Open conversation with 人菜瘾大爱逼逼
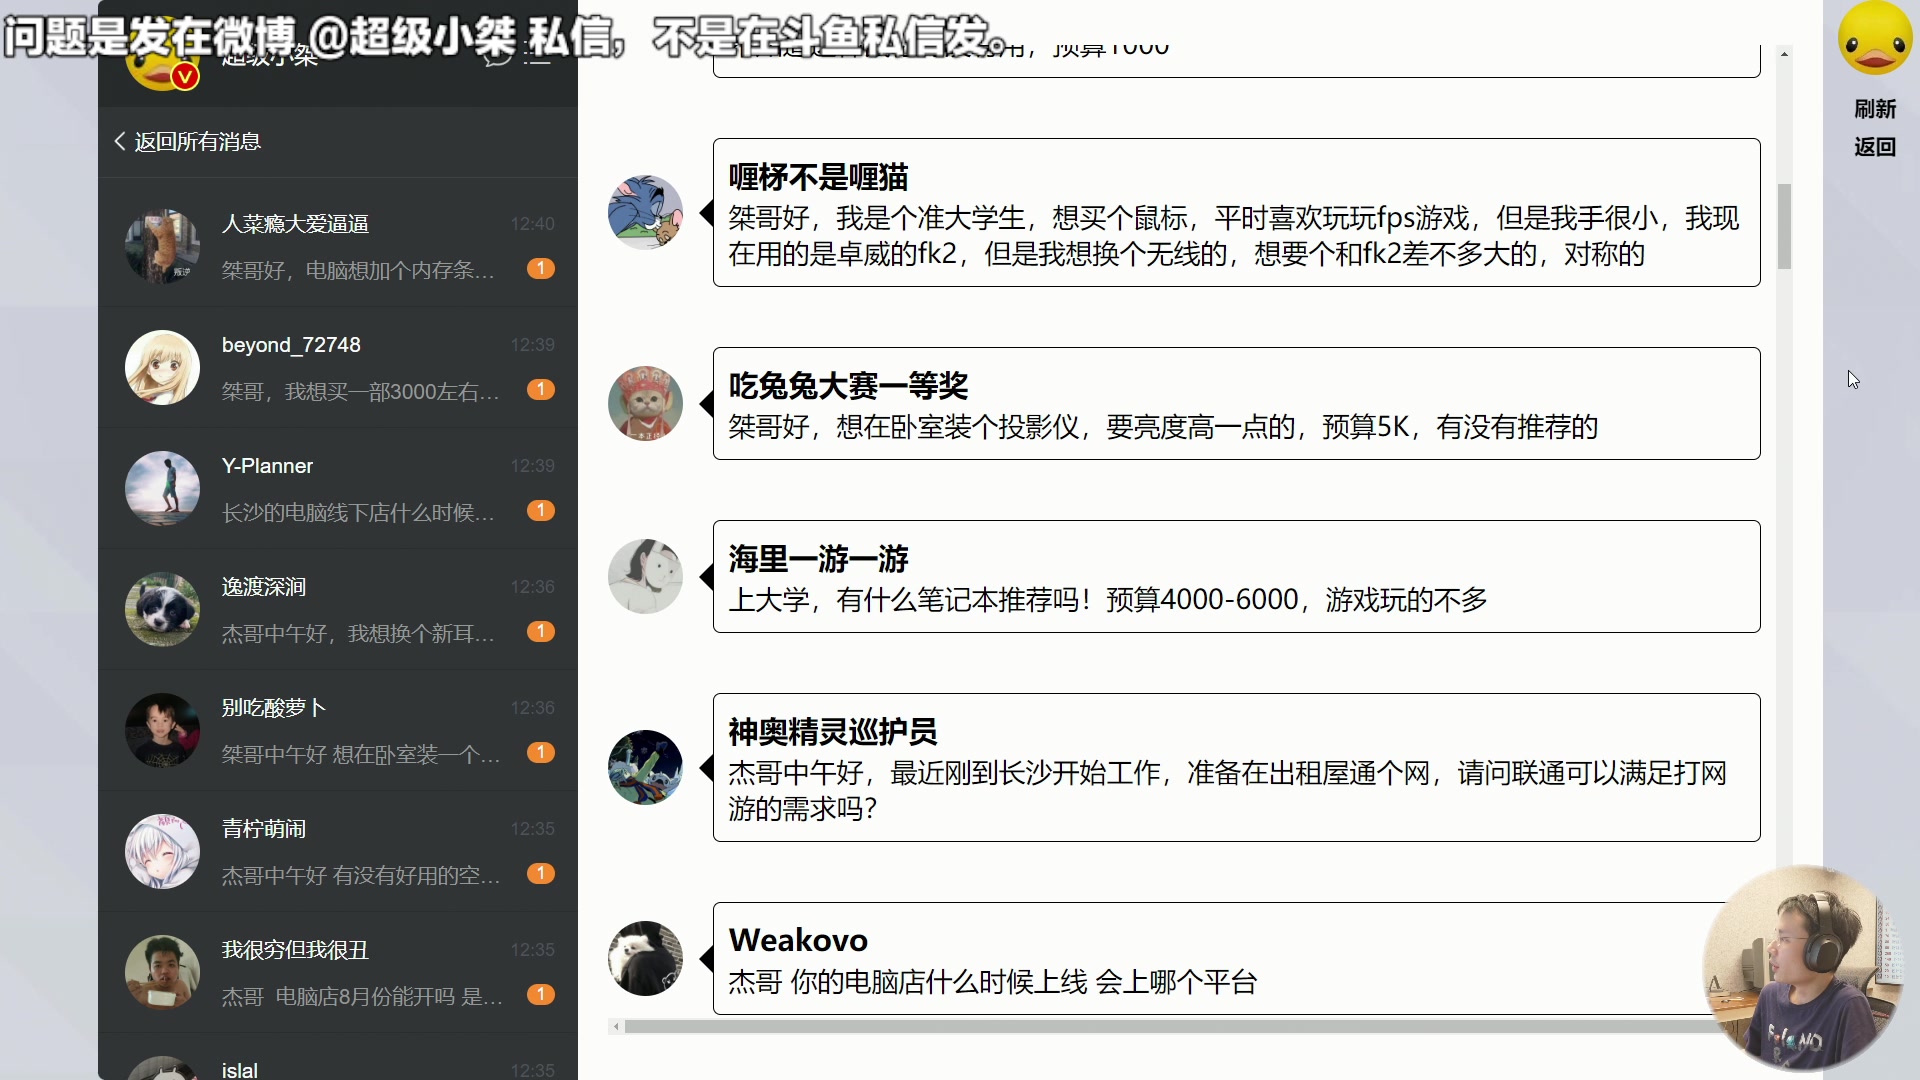The image size is (1920, 1080). [338, 245]
